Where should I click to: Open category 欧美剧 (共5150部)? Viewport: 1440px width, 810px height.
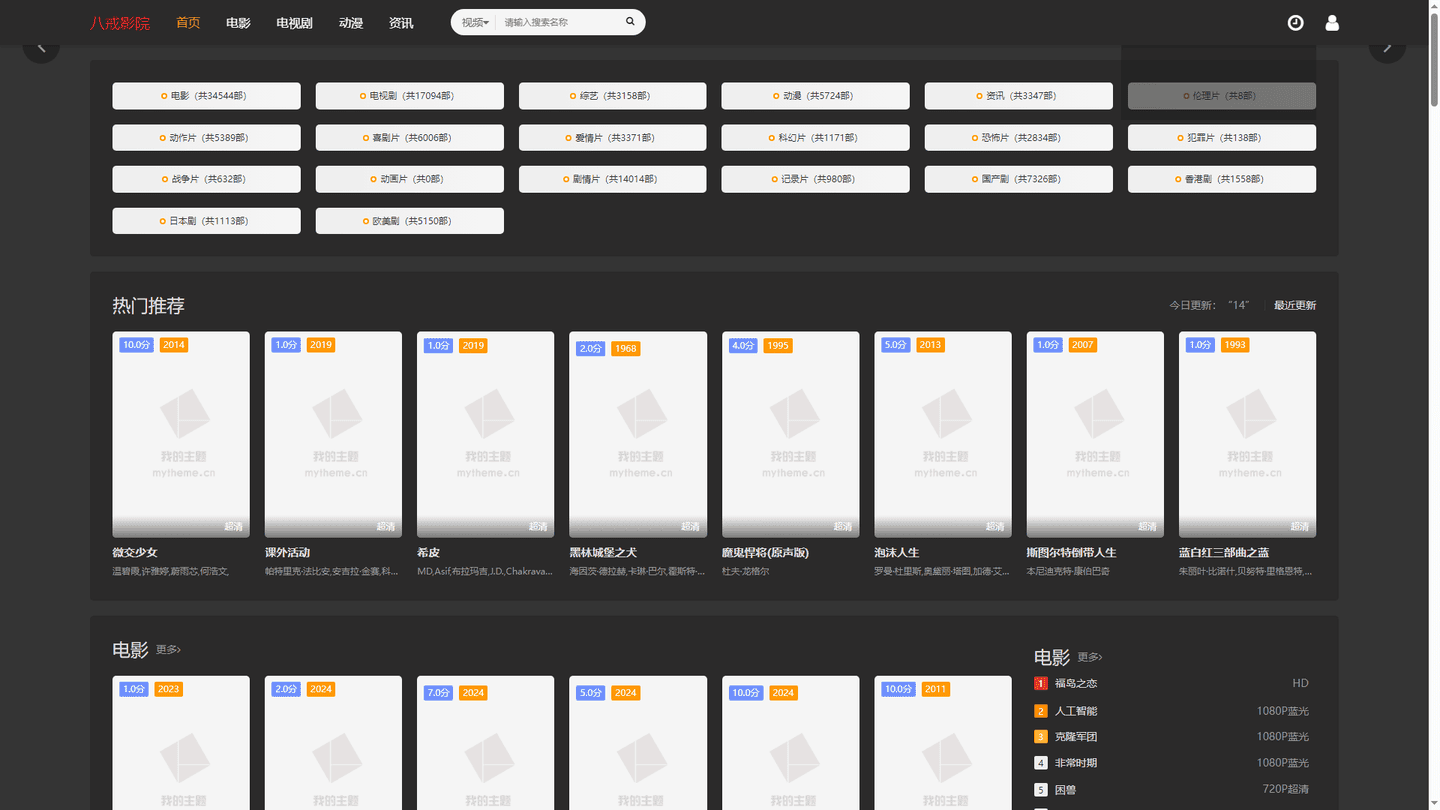pyautogui.click(x=410, y=221)
